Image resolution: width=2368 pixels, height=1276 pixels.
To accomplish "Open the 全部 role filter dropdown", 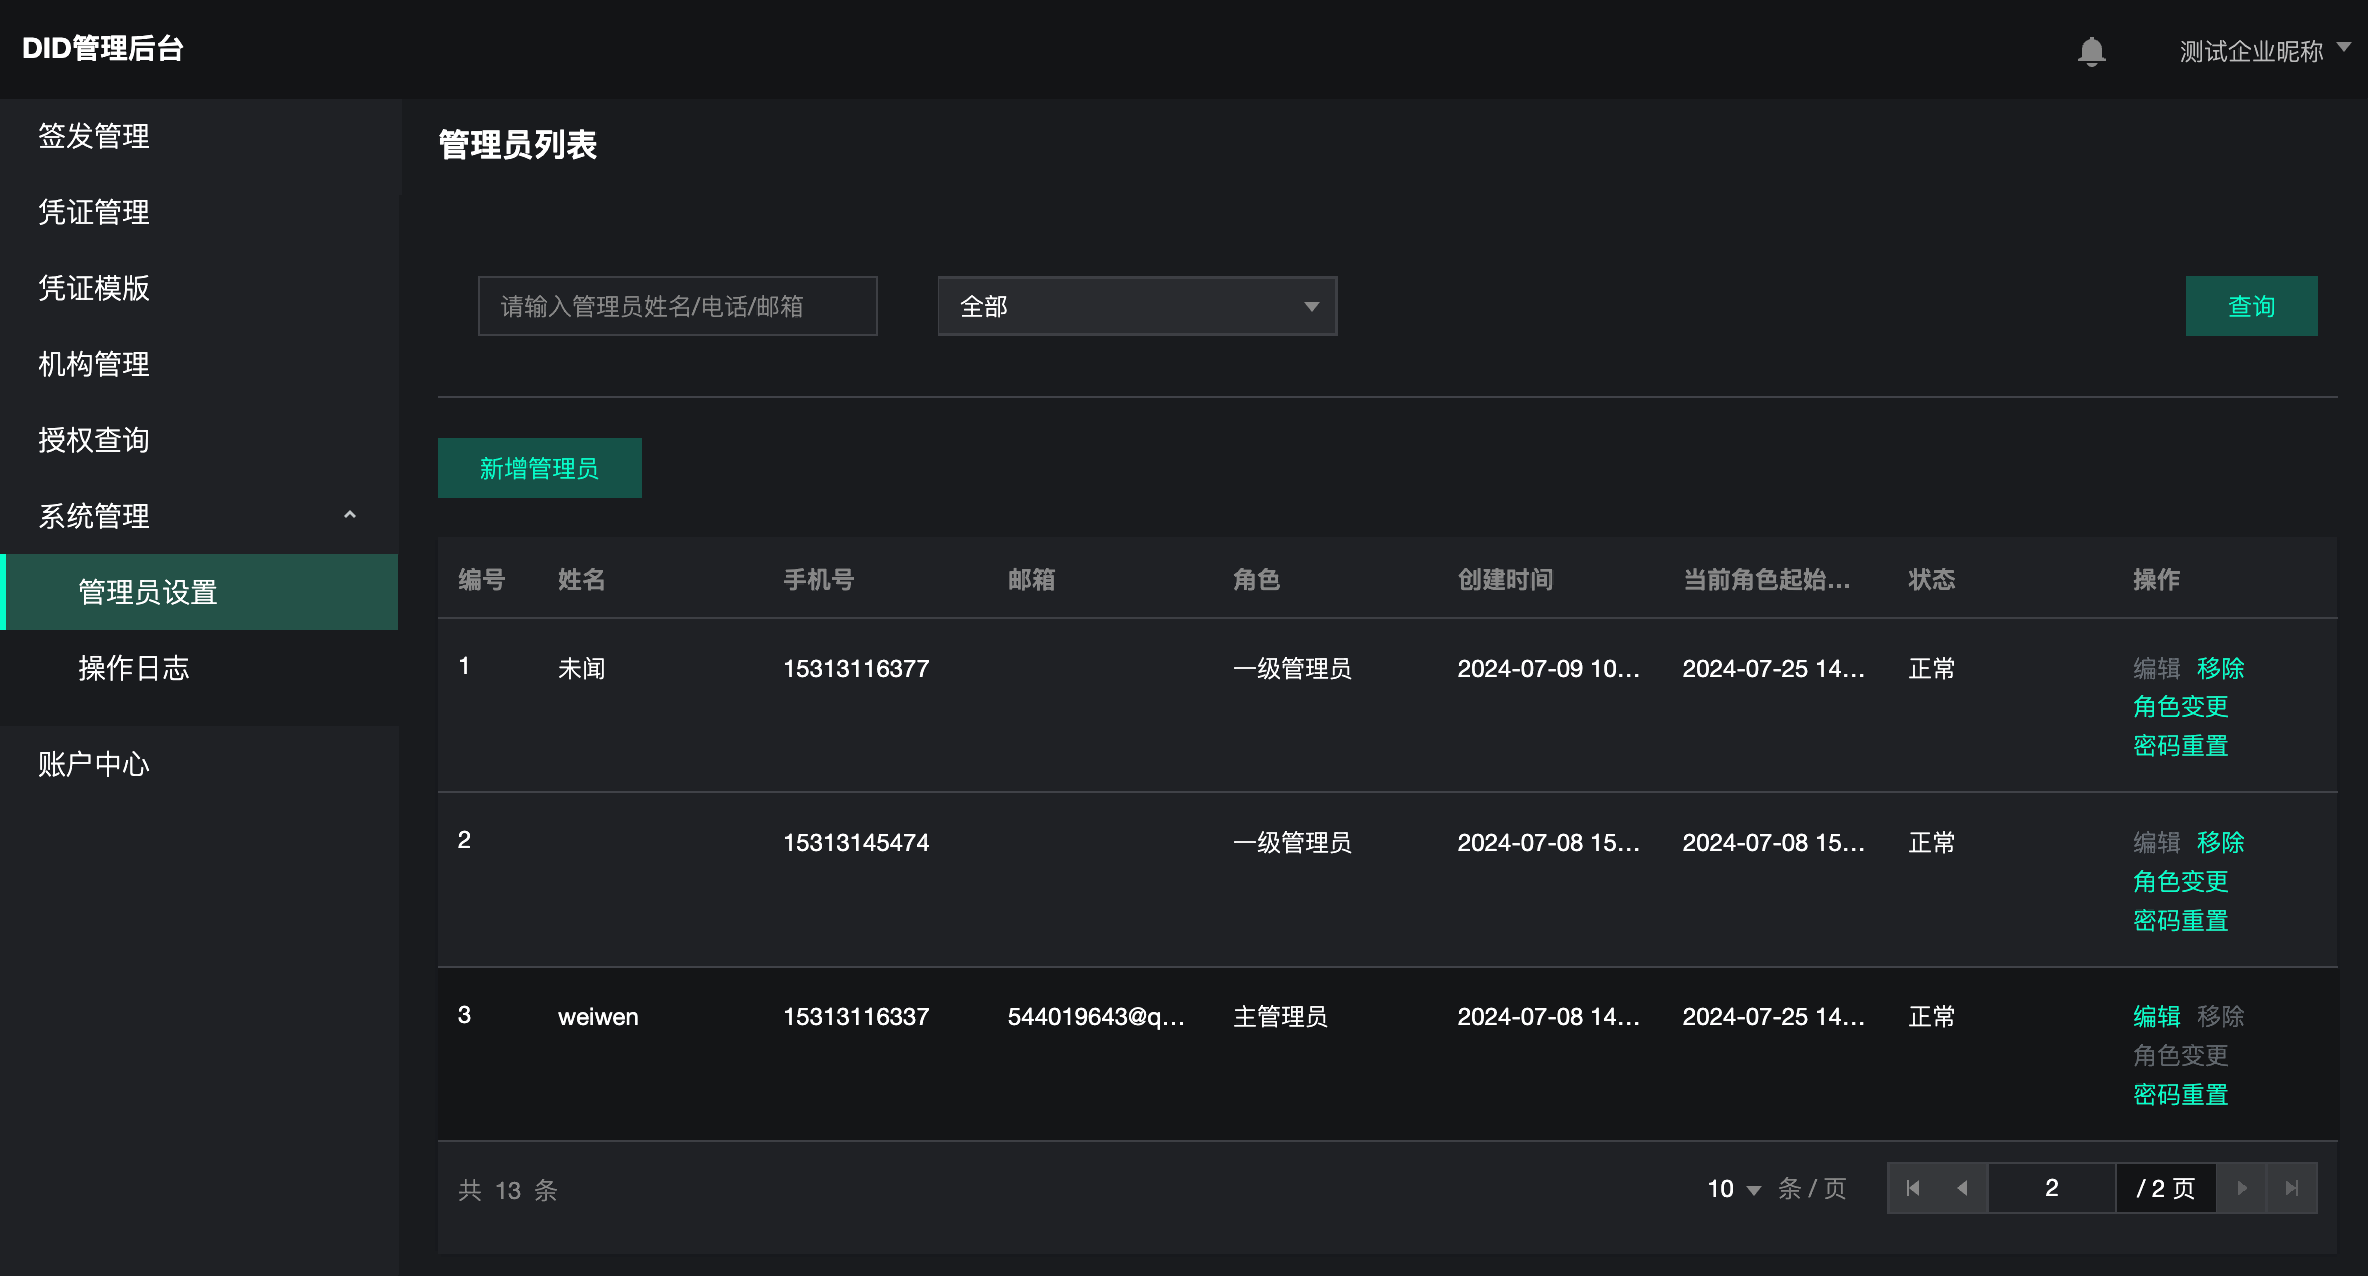I will pos(1137,306).
